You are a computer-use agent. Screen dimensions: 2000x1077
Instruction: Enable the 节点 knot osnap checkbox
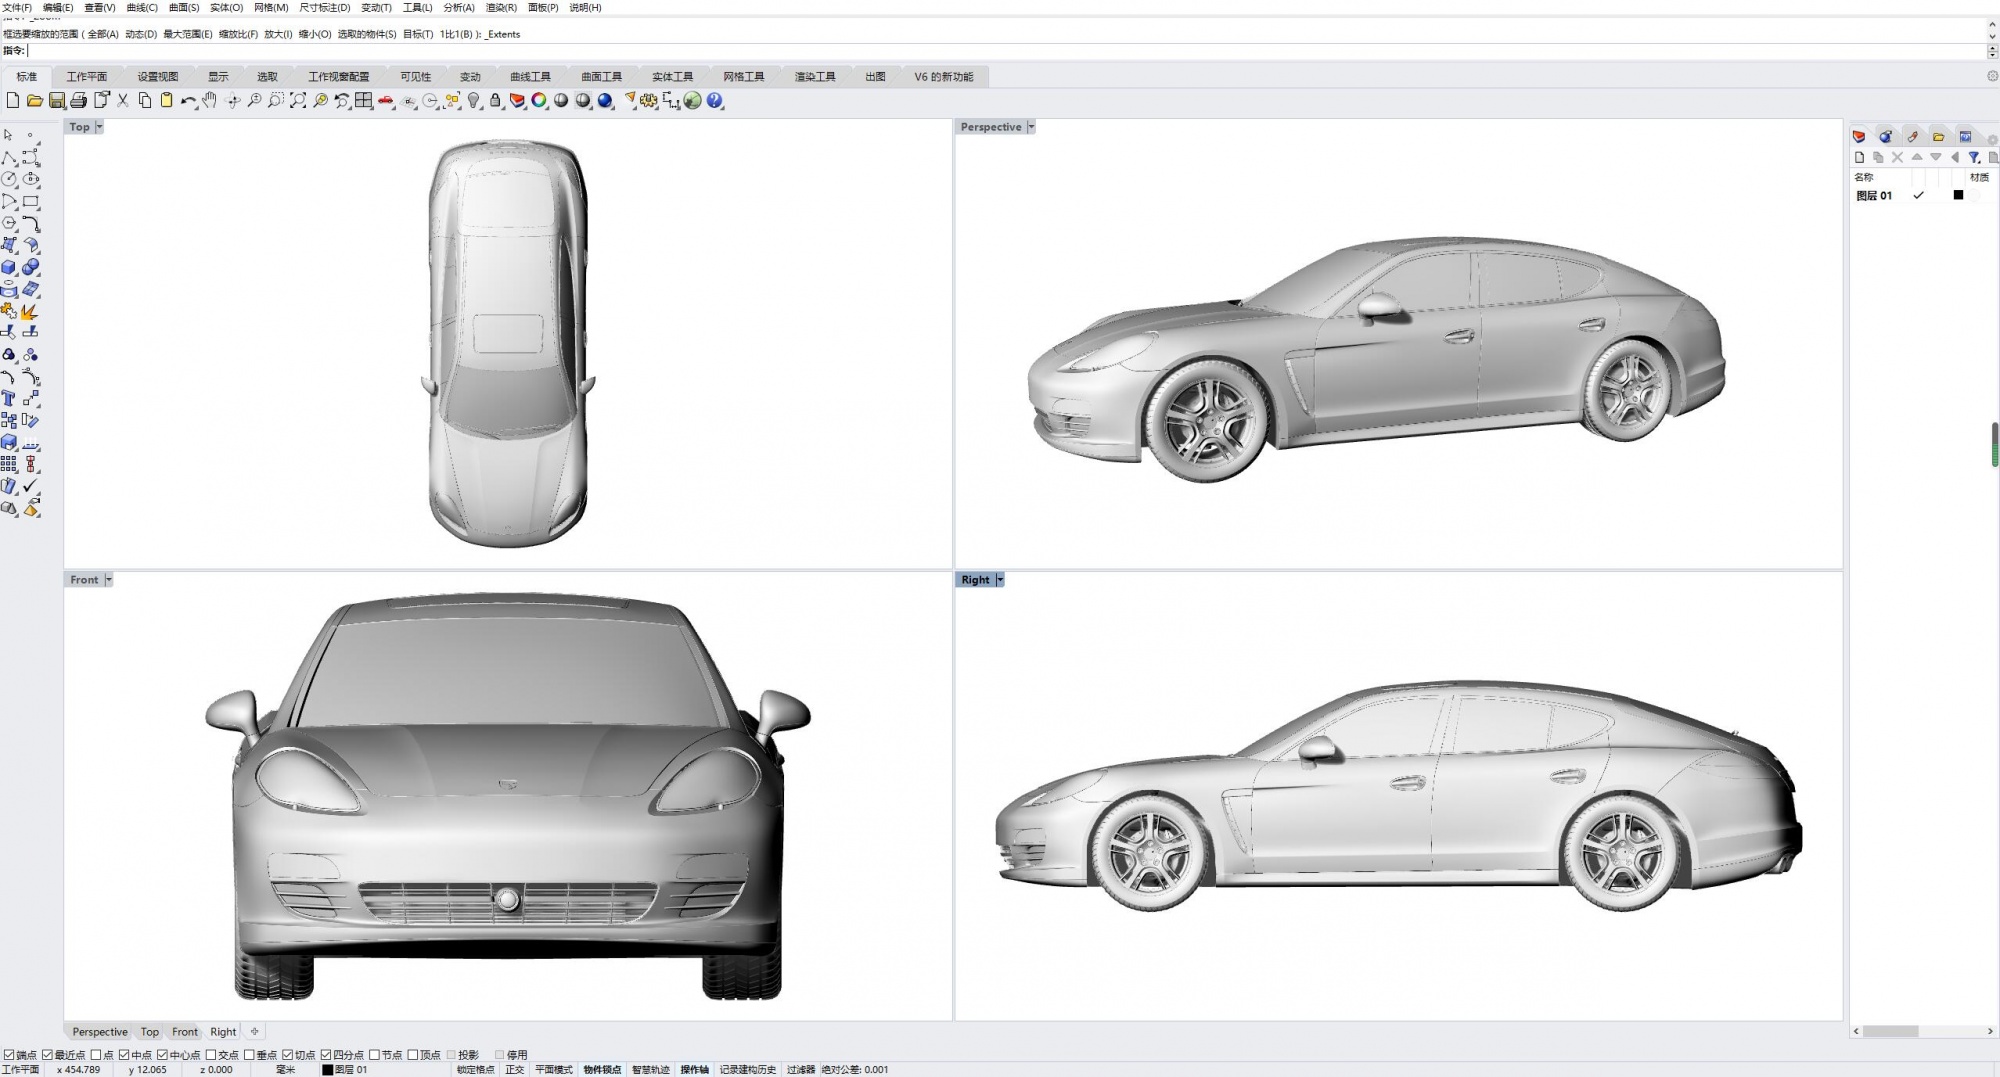tap(374, 1054)
